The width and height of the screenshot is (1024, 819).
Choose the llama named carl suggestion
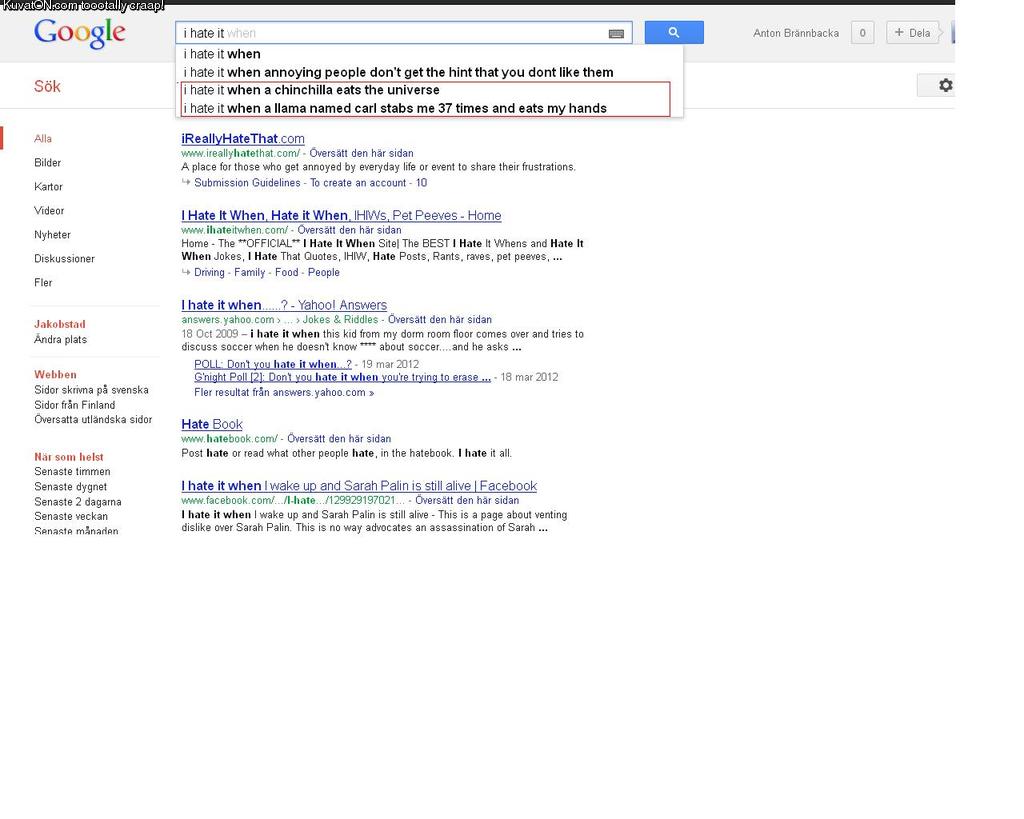click(x=396, y=108)
